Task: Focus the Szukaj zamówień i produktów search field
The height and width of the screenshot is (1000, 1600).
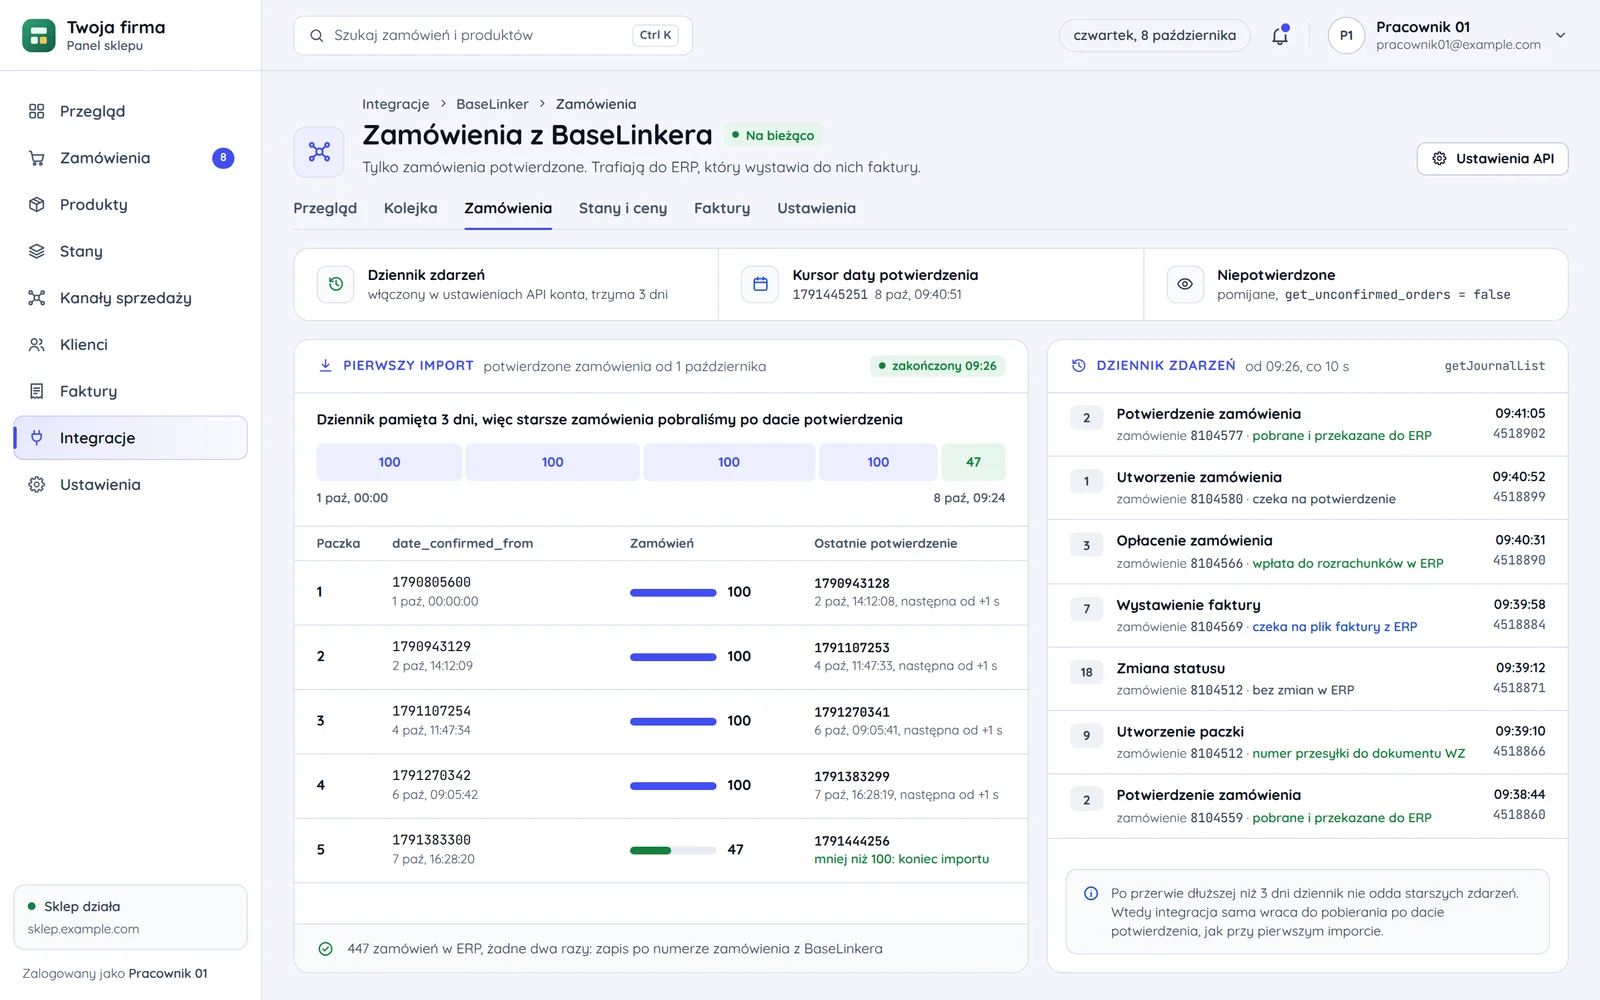Action: tap(493, 36)
